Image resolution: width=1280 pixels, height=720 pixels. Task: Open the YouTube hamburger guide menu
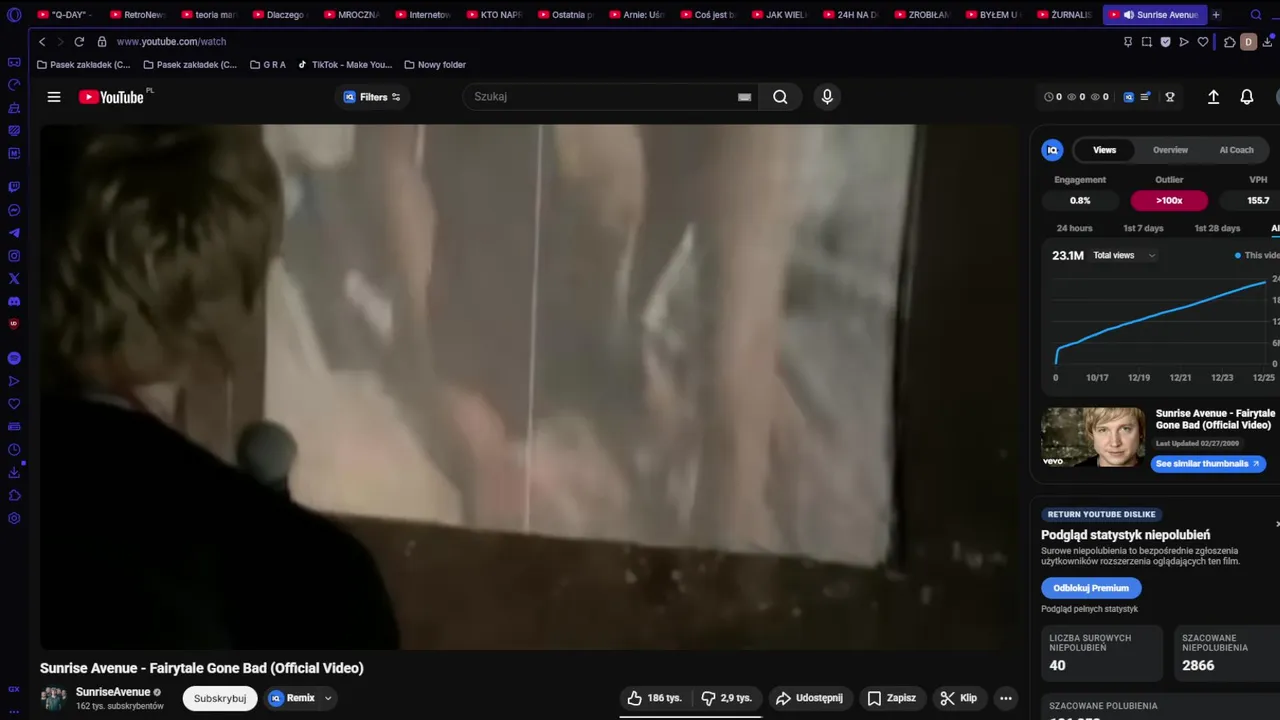click(x=54, y=97)
